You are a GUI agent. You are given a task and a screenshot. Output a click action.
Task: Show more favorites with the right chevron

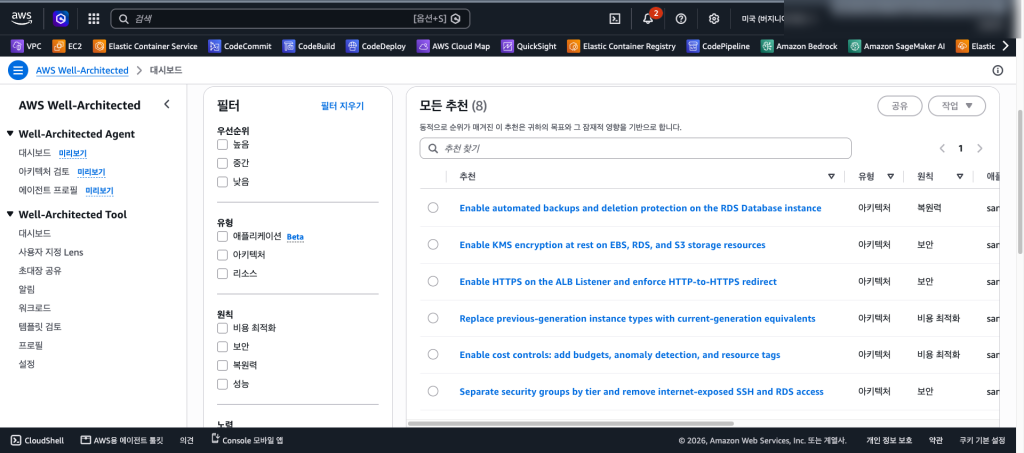(1006, 46)
